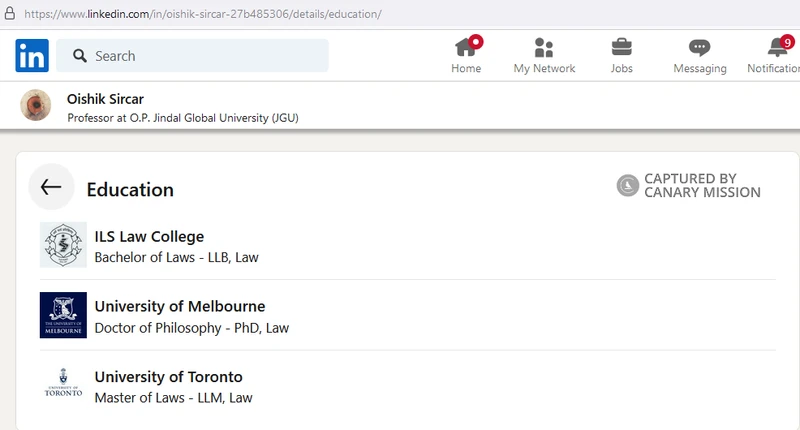The height and width of the screenshot is (430, 800).
Task: Open the Jobs section
Action: click(621, 56)
